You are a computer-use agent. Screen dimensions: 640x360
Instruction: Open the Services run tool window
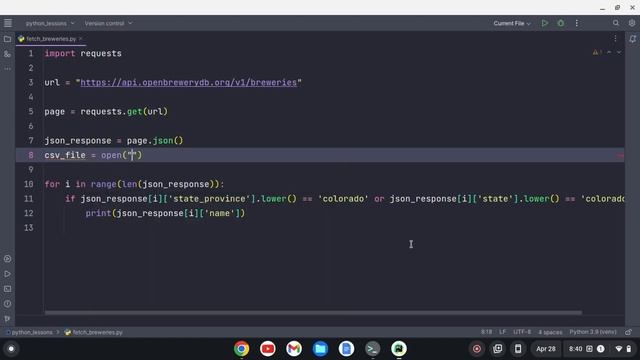point(7,274)
